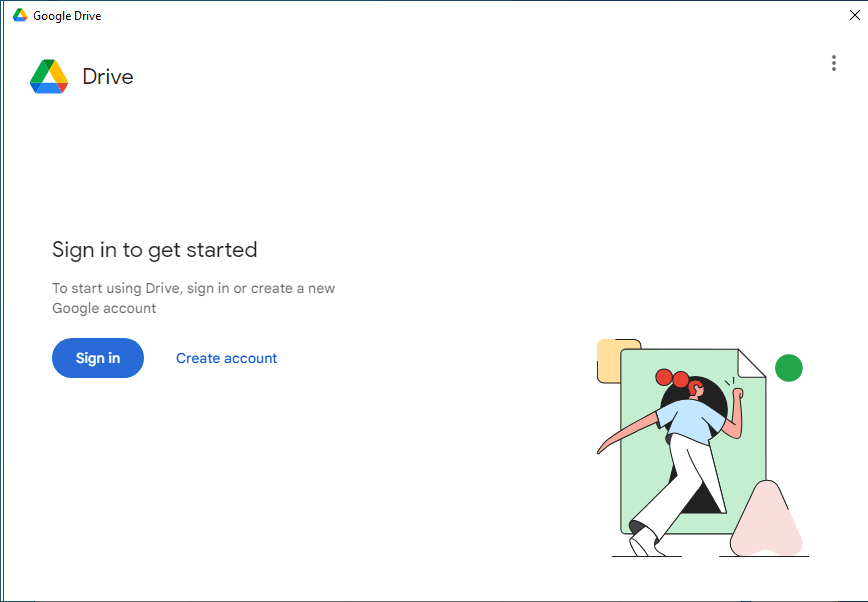
Task: Click the green circle in the illustration
Action: click(x=789, y=368)
